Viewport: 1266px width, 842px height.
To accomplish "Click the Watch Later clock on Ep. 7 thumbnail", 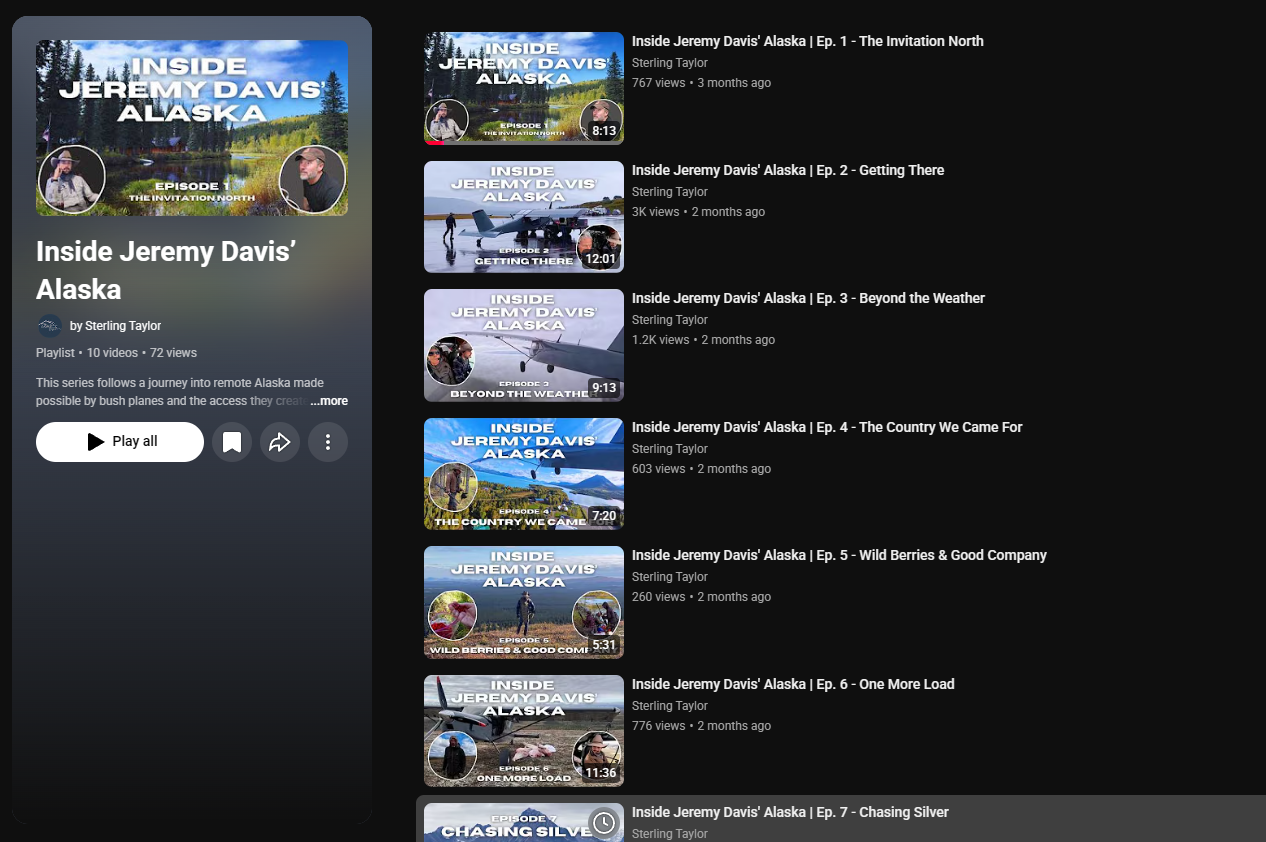I will (604, 823).
